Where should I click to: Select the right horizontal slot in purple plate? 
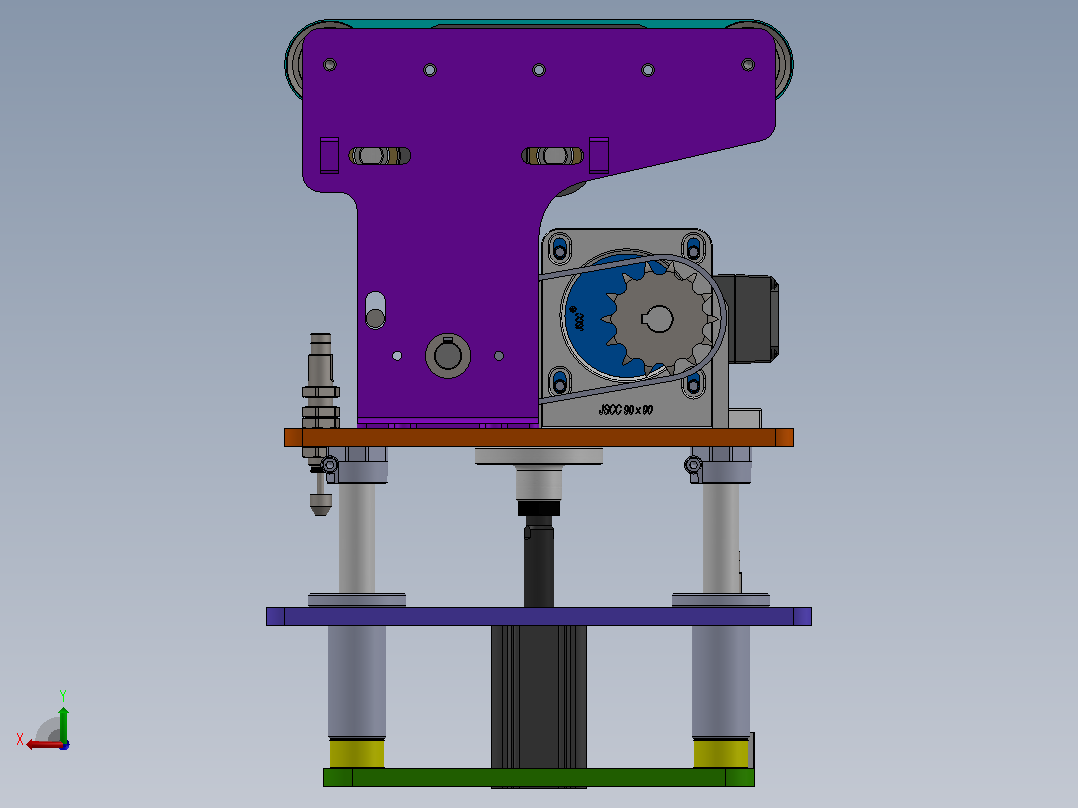pyautogui.click(x=552, y=156)
